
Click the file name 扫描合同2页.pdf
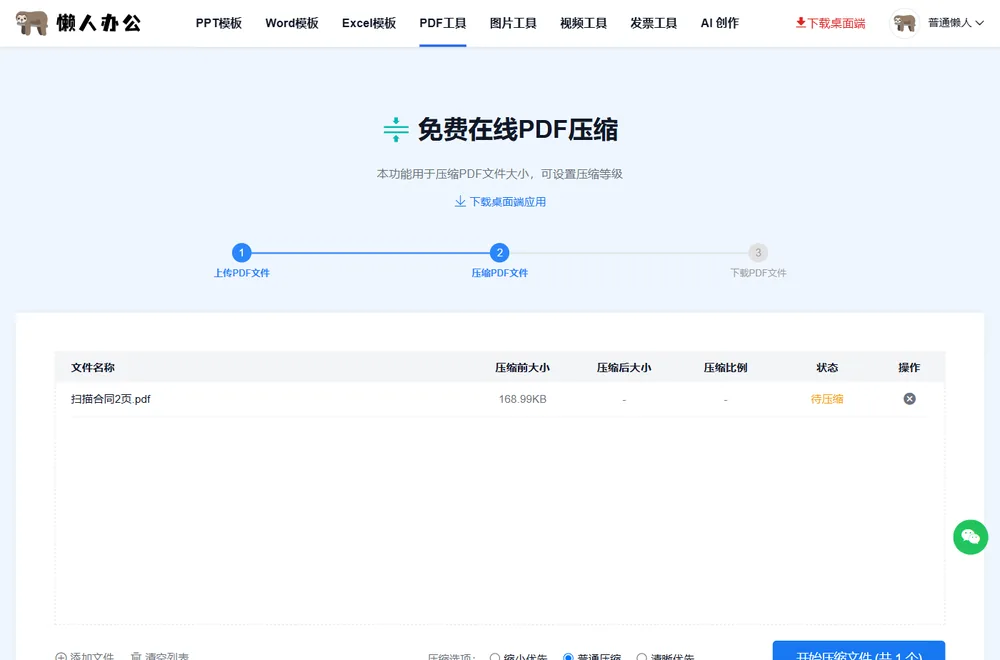(110, 399)
